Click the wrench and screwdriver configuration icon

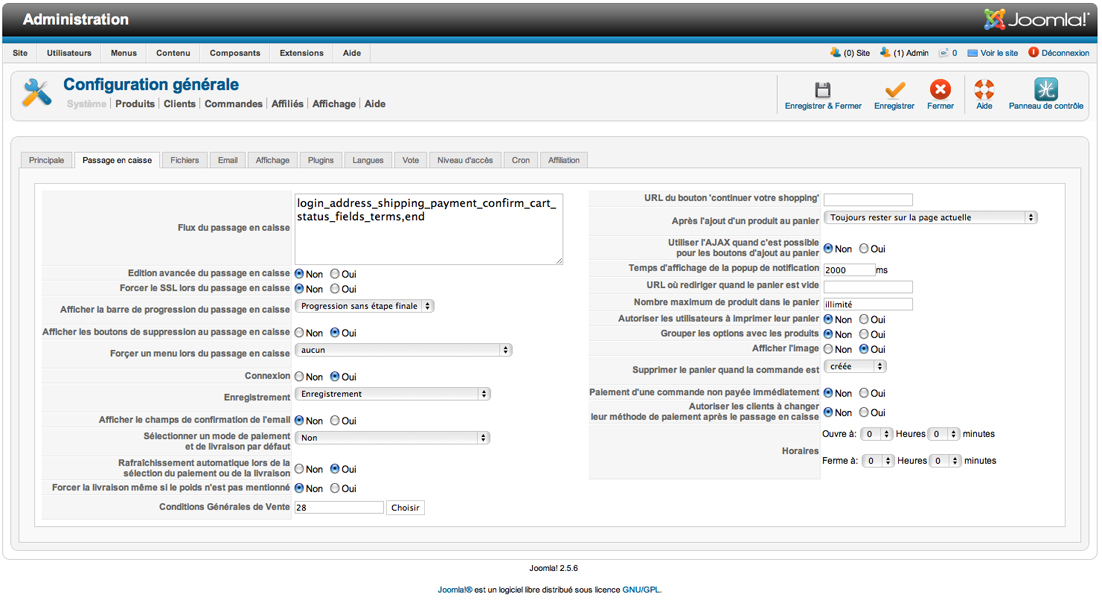37,93
